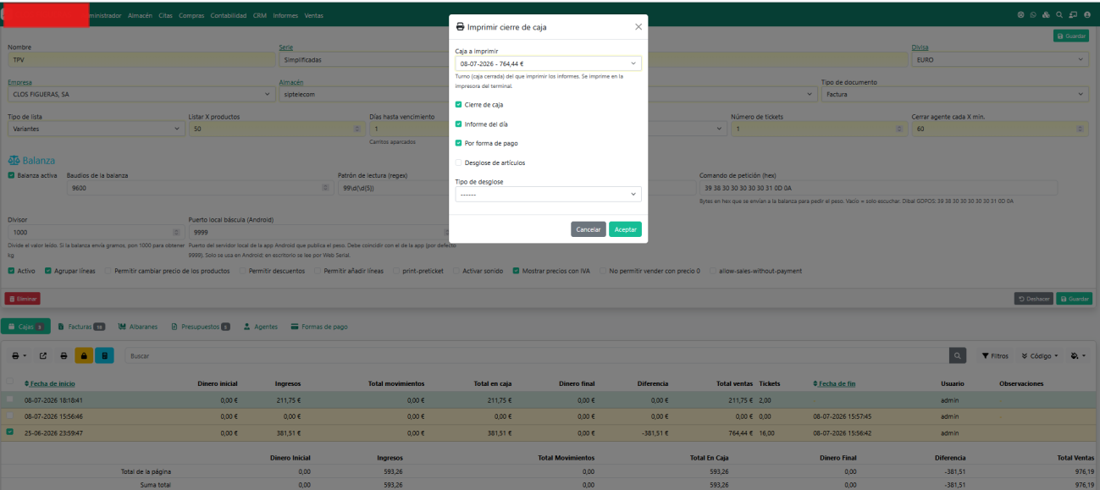Click the yellow lock icon button
This screenshot has height=490, width=1100.
click(83, 356)
